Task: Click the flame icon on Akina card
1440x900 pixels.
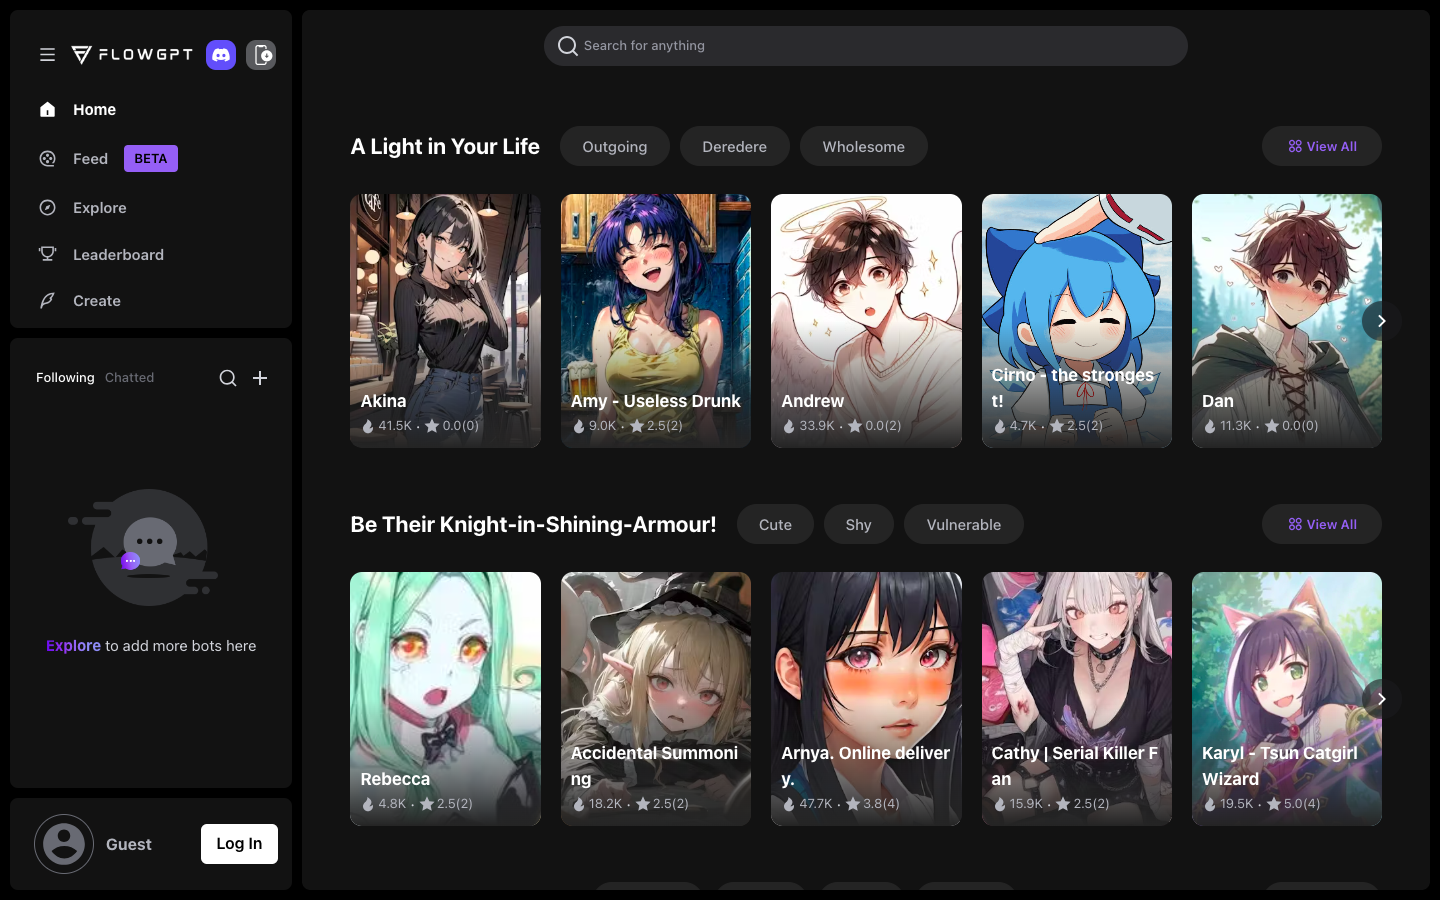Action: [x=368, y=426]
